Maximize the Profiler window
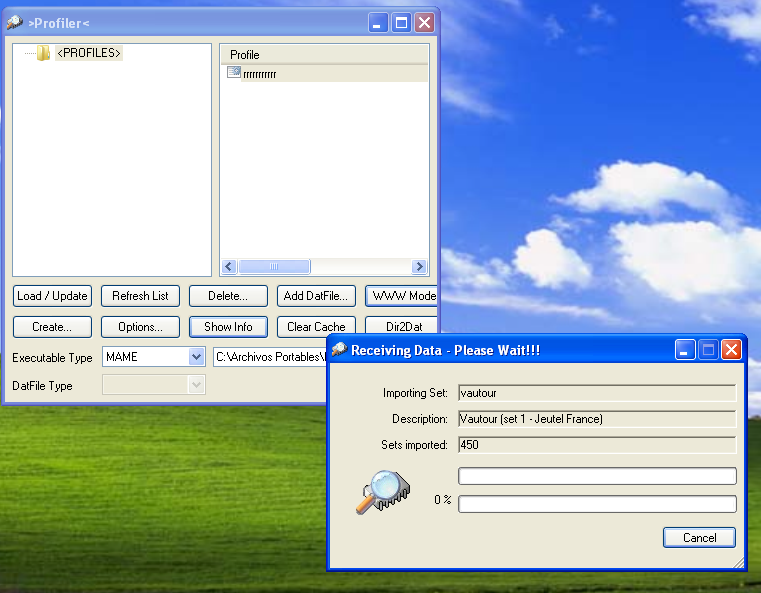761x593 pixels. 401,23
